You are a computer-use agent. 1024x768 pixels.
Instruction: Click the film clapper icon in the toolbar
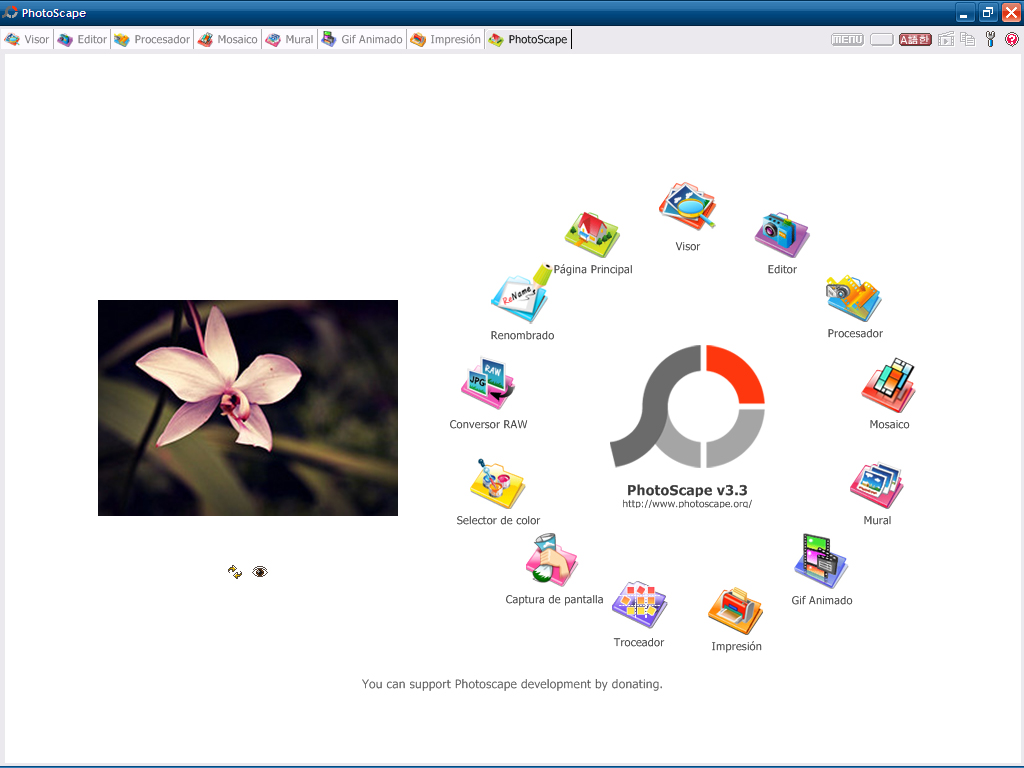coord(946,39)
